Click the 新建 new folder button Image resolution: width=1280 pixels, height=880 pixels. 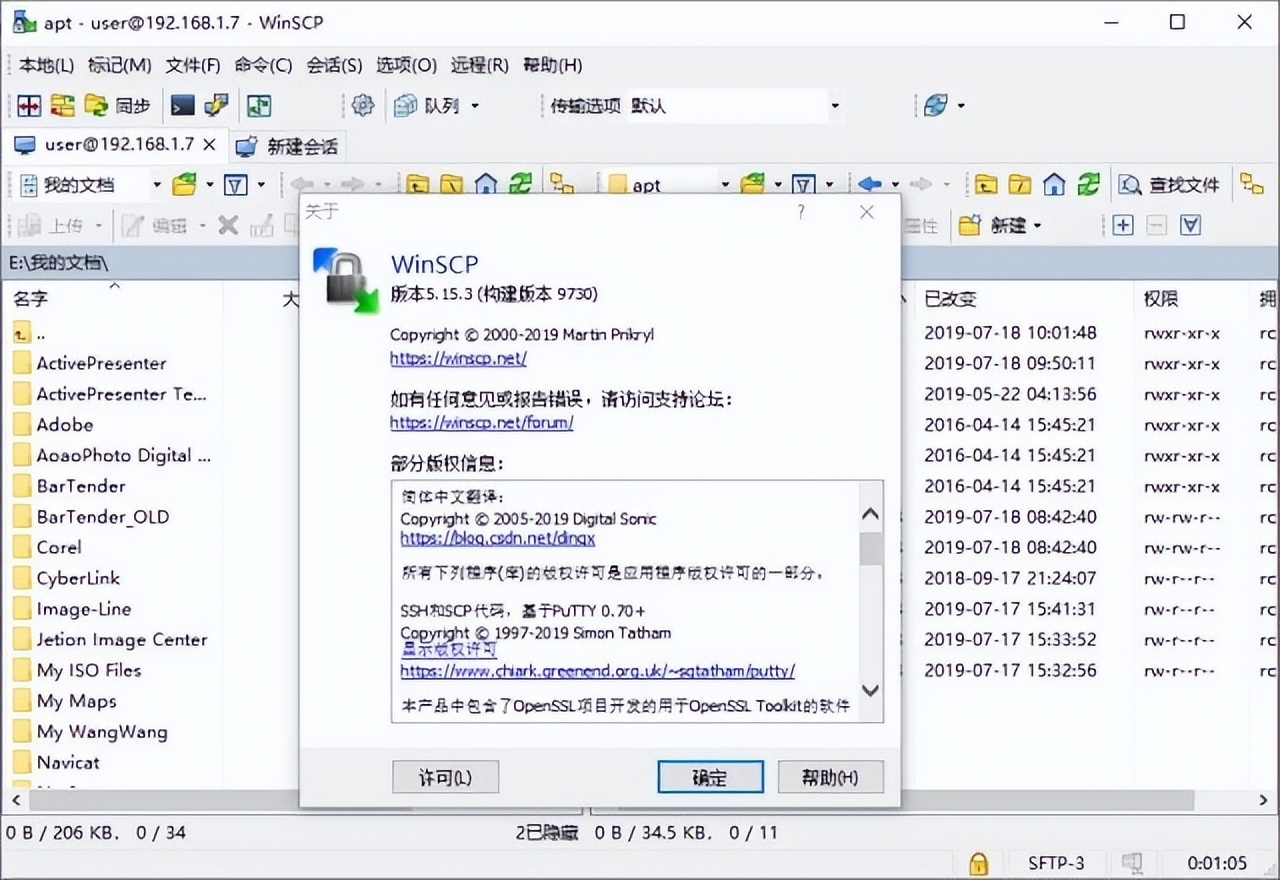(x=993, y=225)
